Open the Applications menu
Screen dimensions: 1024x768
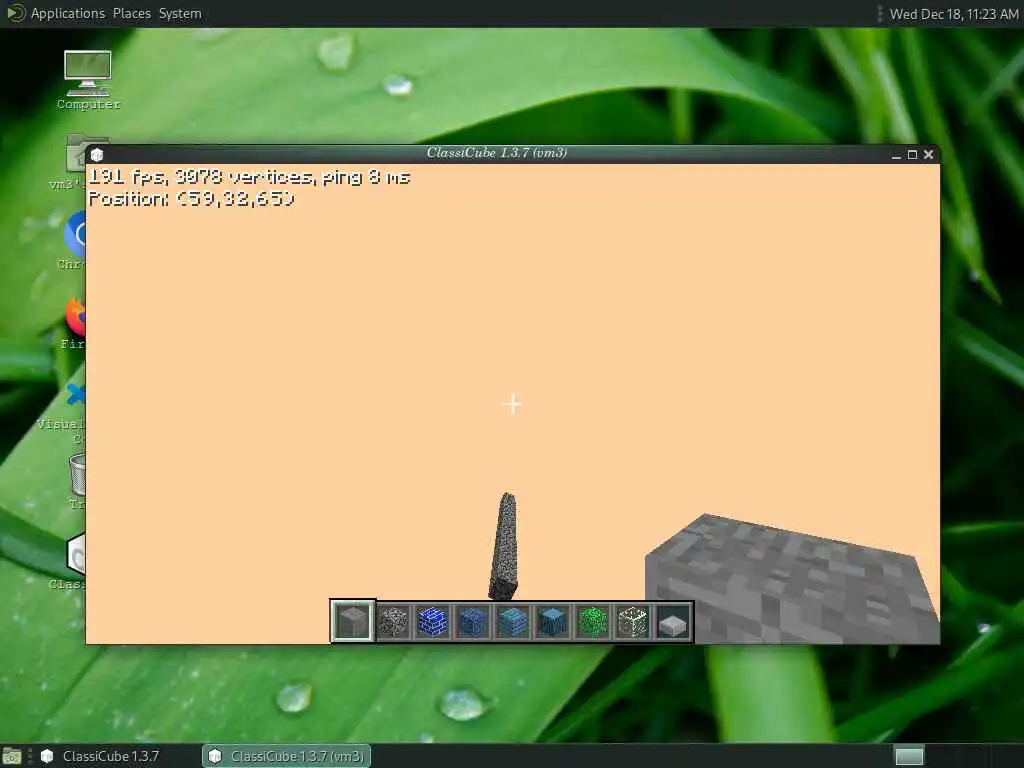coord(68,13)
